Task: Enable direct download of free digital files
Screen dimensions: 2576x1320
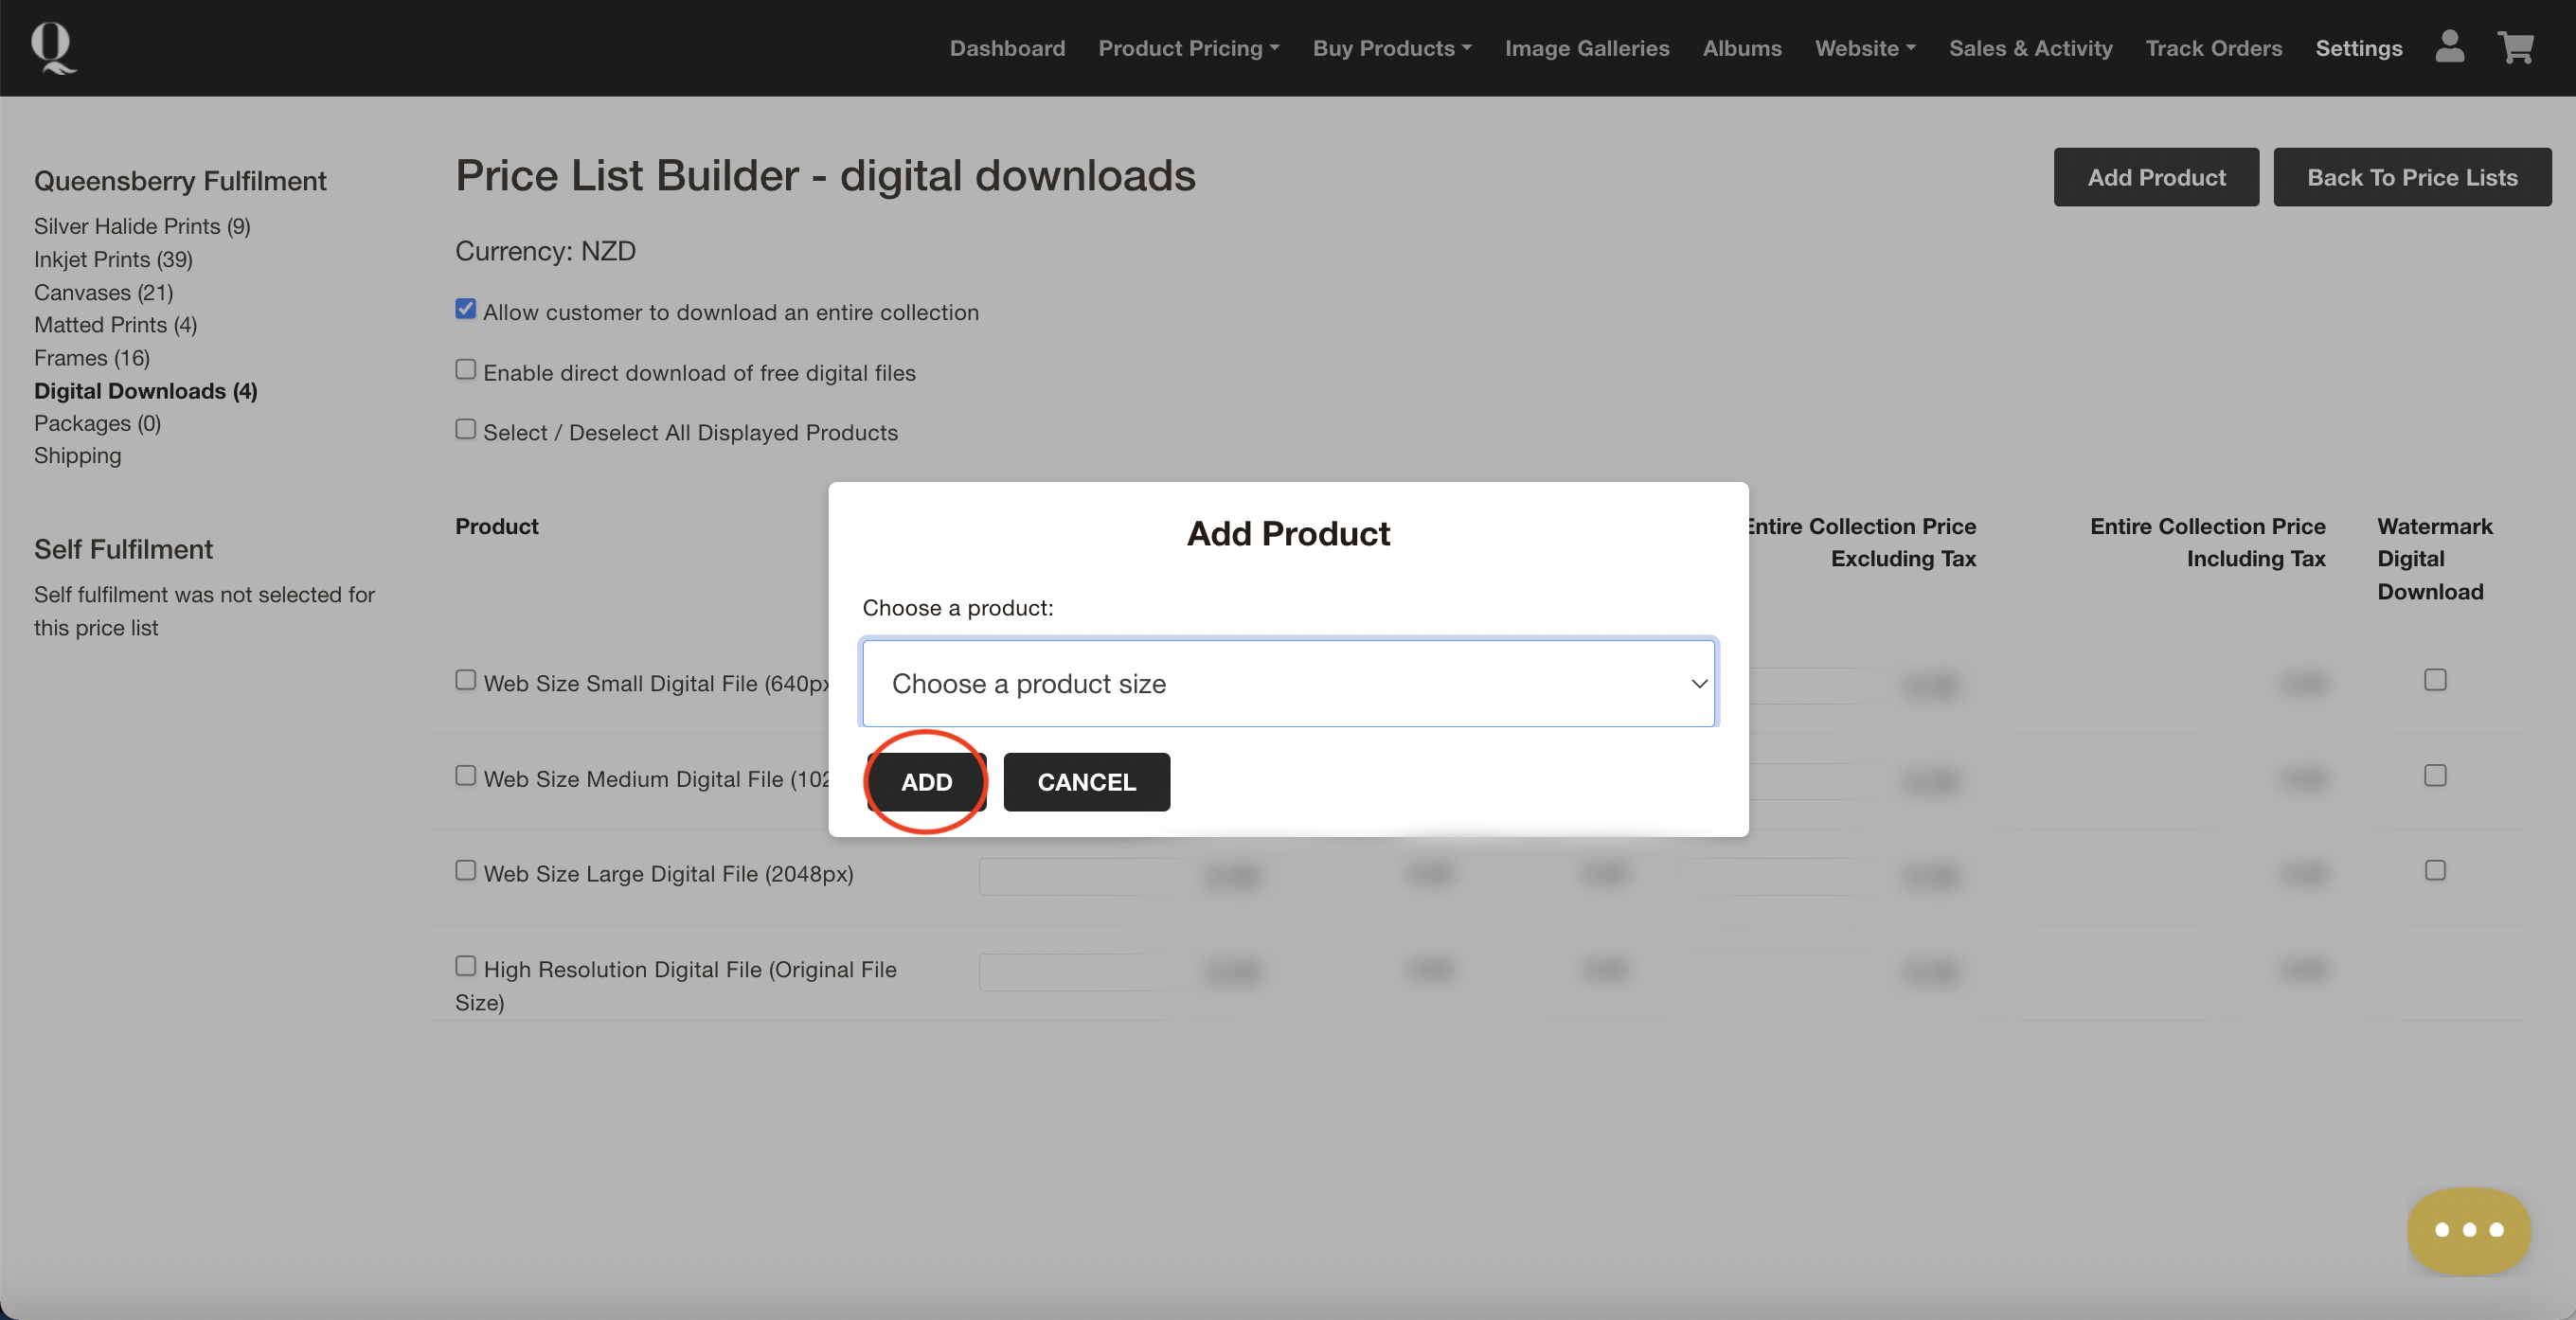Action: [465, 370]
